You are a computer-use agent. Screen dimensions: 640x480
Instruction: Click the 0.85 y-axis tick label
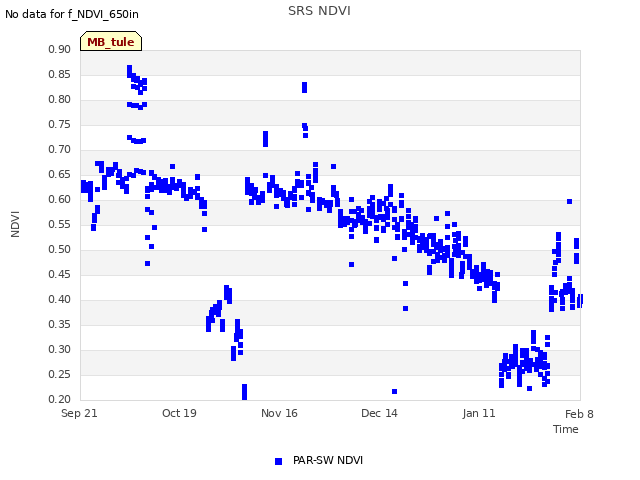point(59,74)
